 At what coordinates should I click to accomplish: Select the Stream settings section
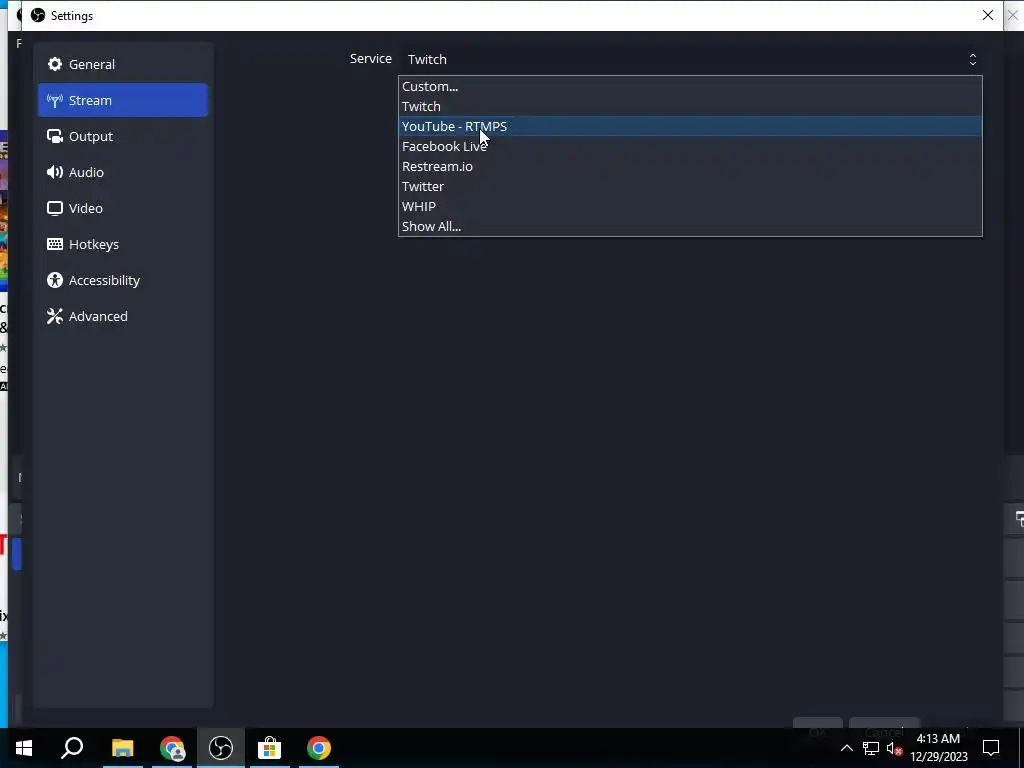(x=123, y=100)
